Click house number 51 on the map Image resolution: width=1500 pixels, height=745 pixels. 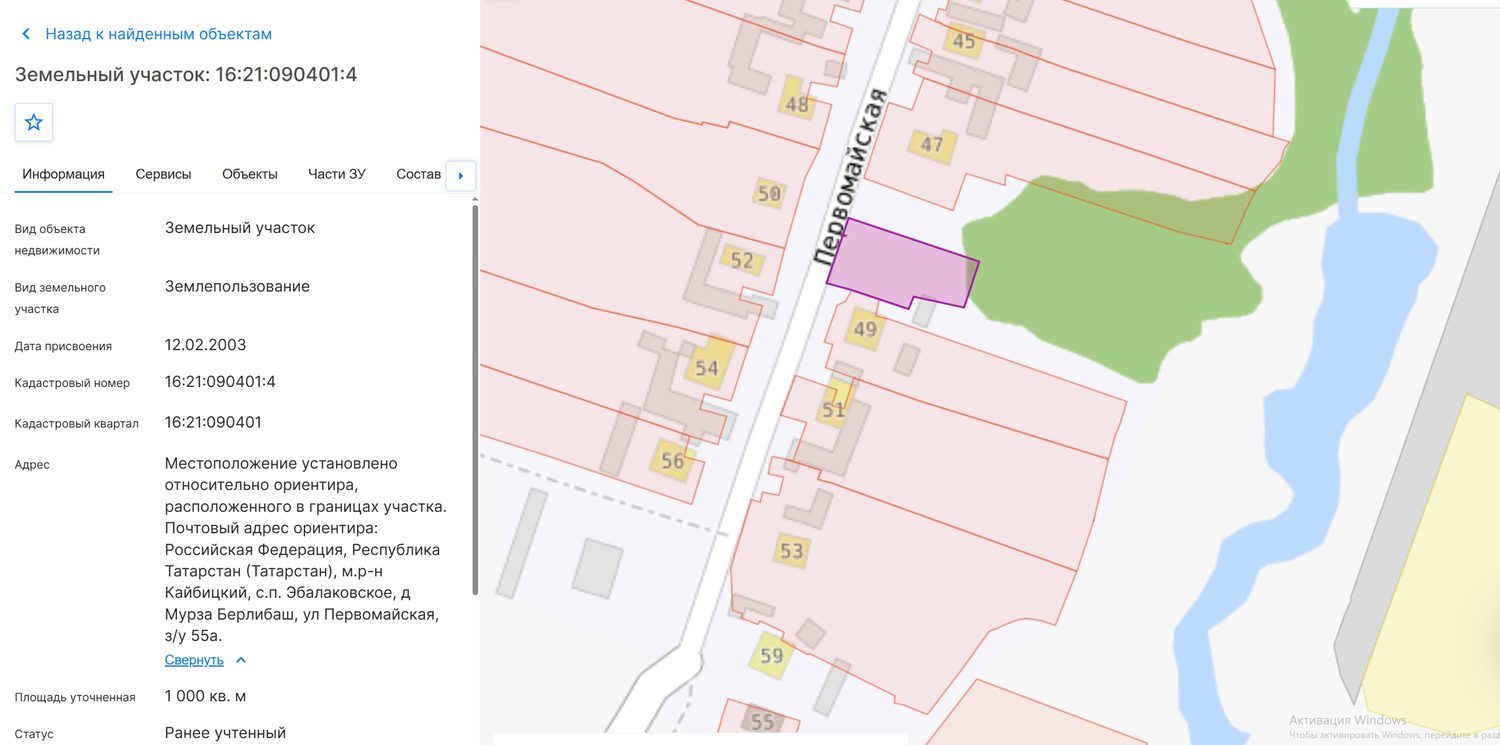pos(834,410)
